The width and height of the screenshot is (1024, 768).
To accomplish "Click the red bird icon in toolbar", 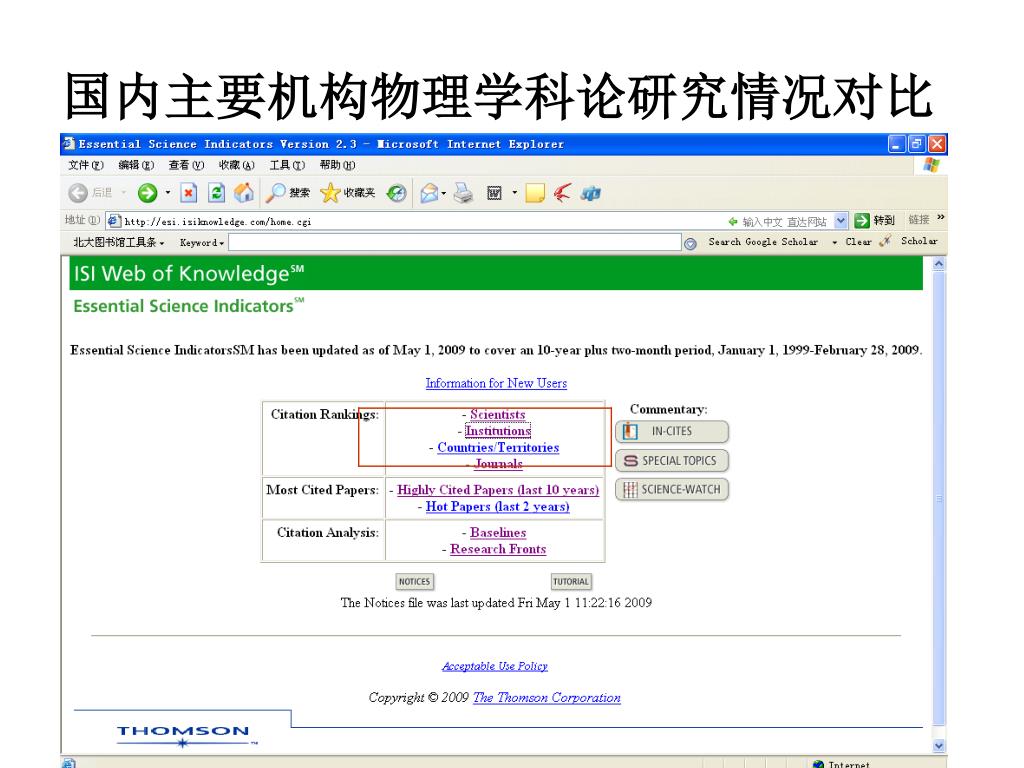I will [x=562, y=193].
